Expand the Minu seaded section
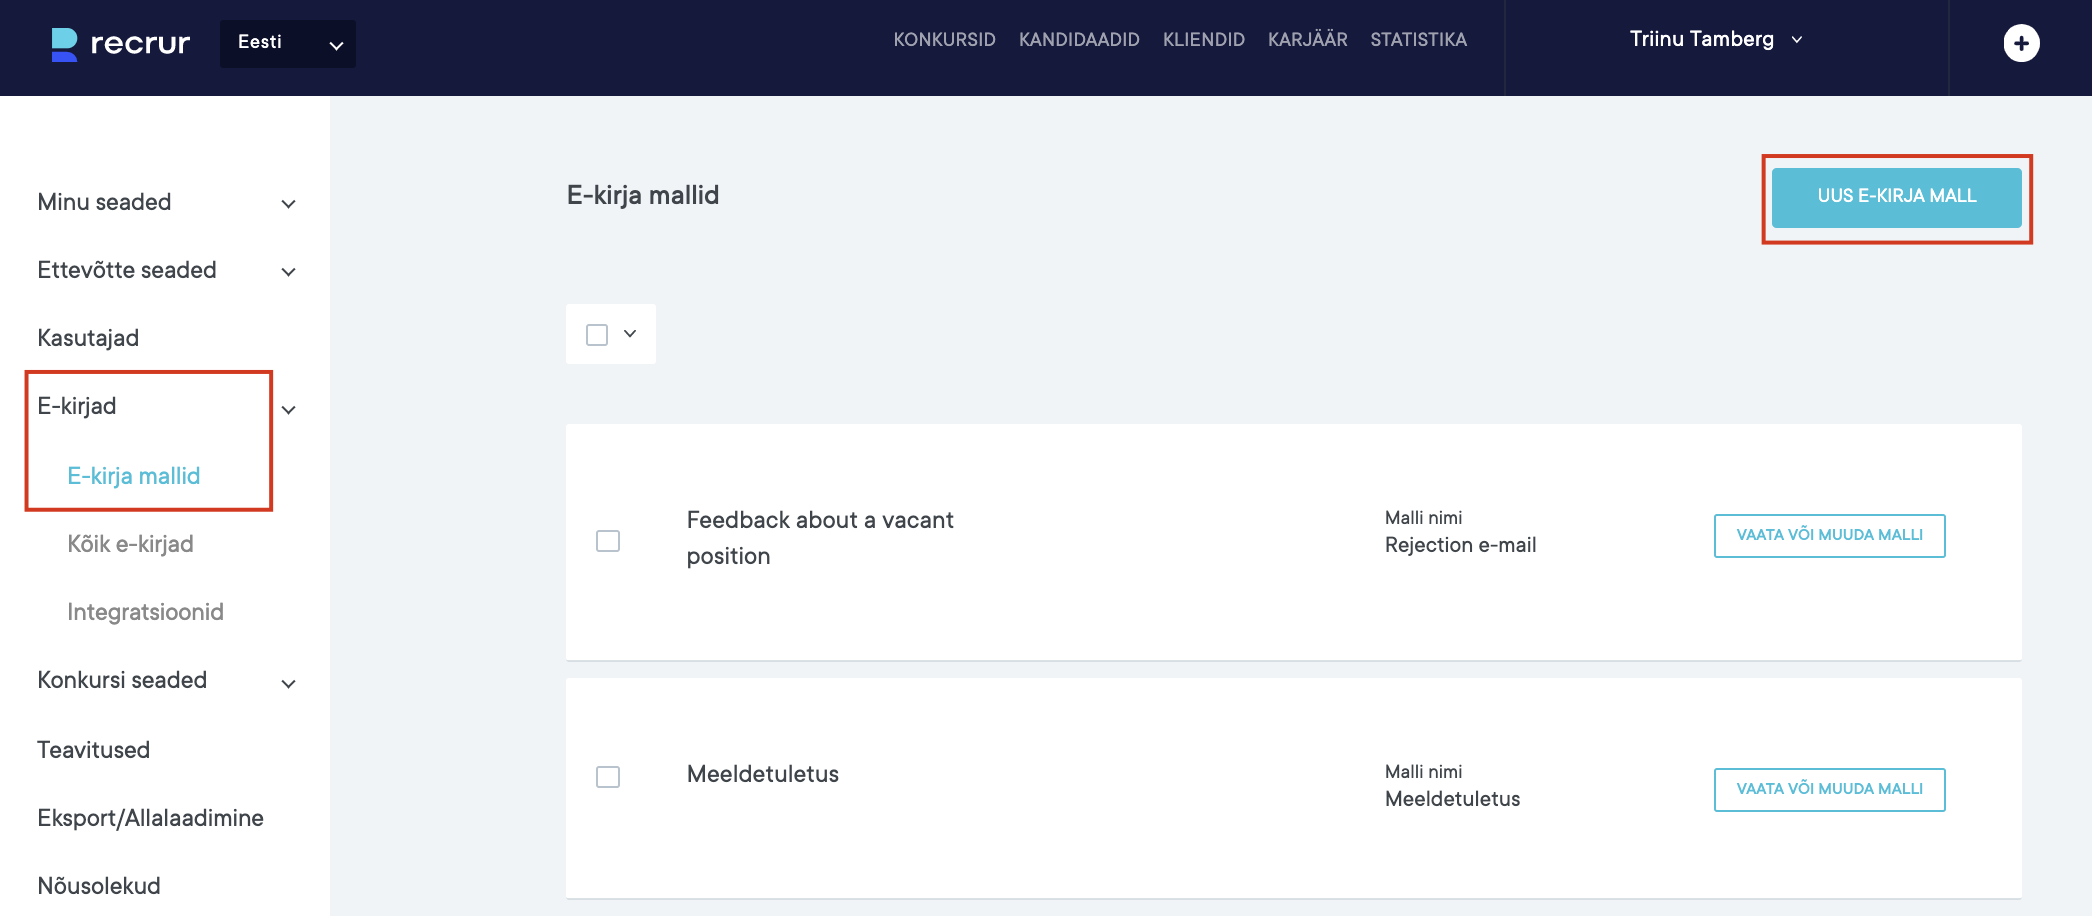 (288, 204)
